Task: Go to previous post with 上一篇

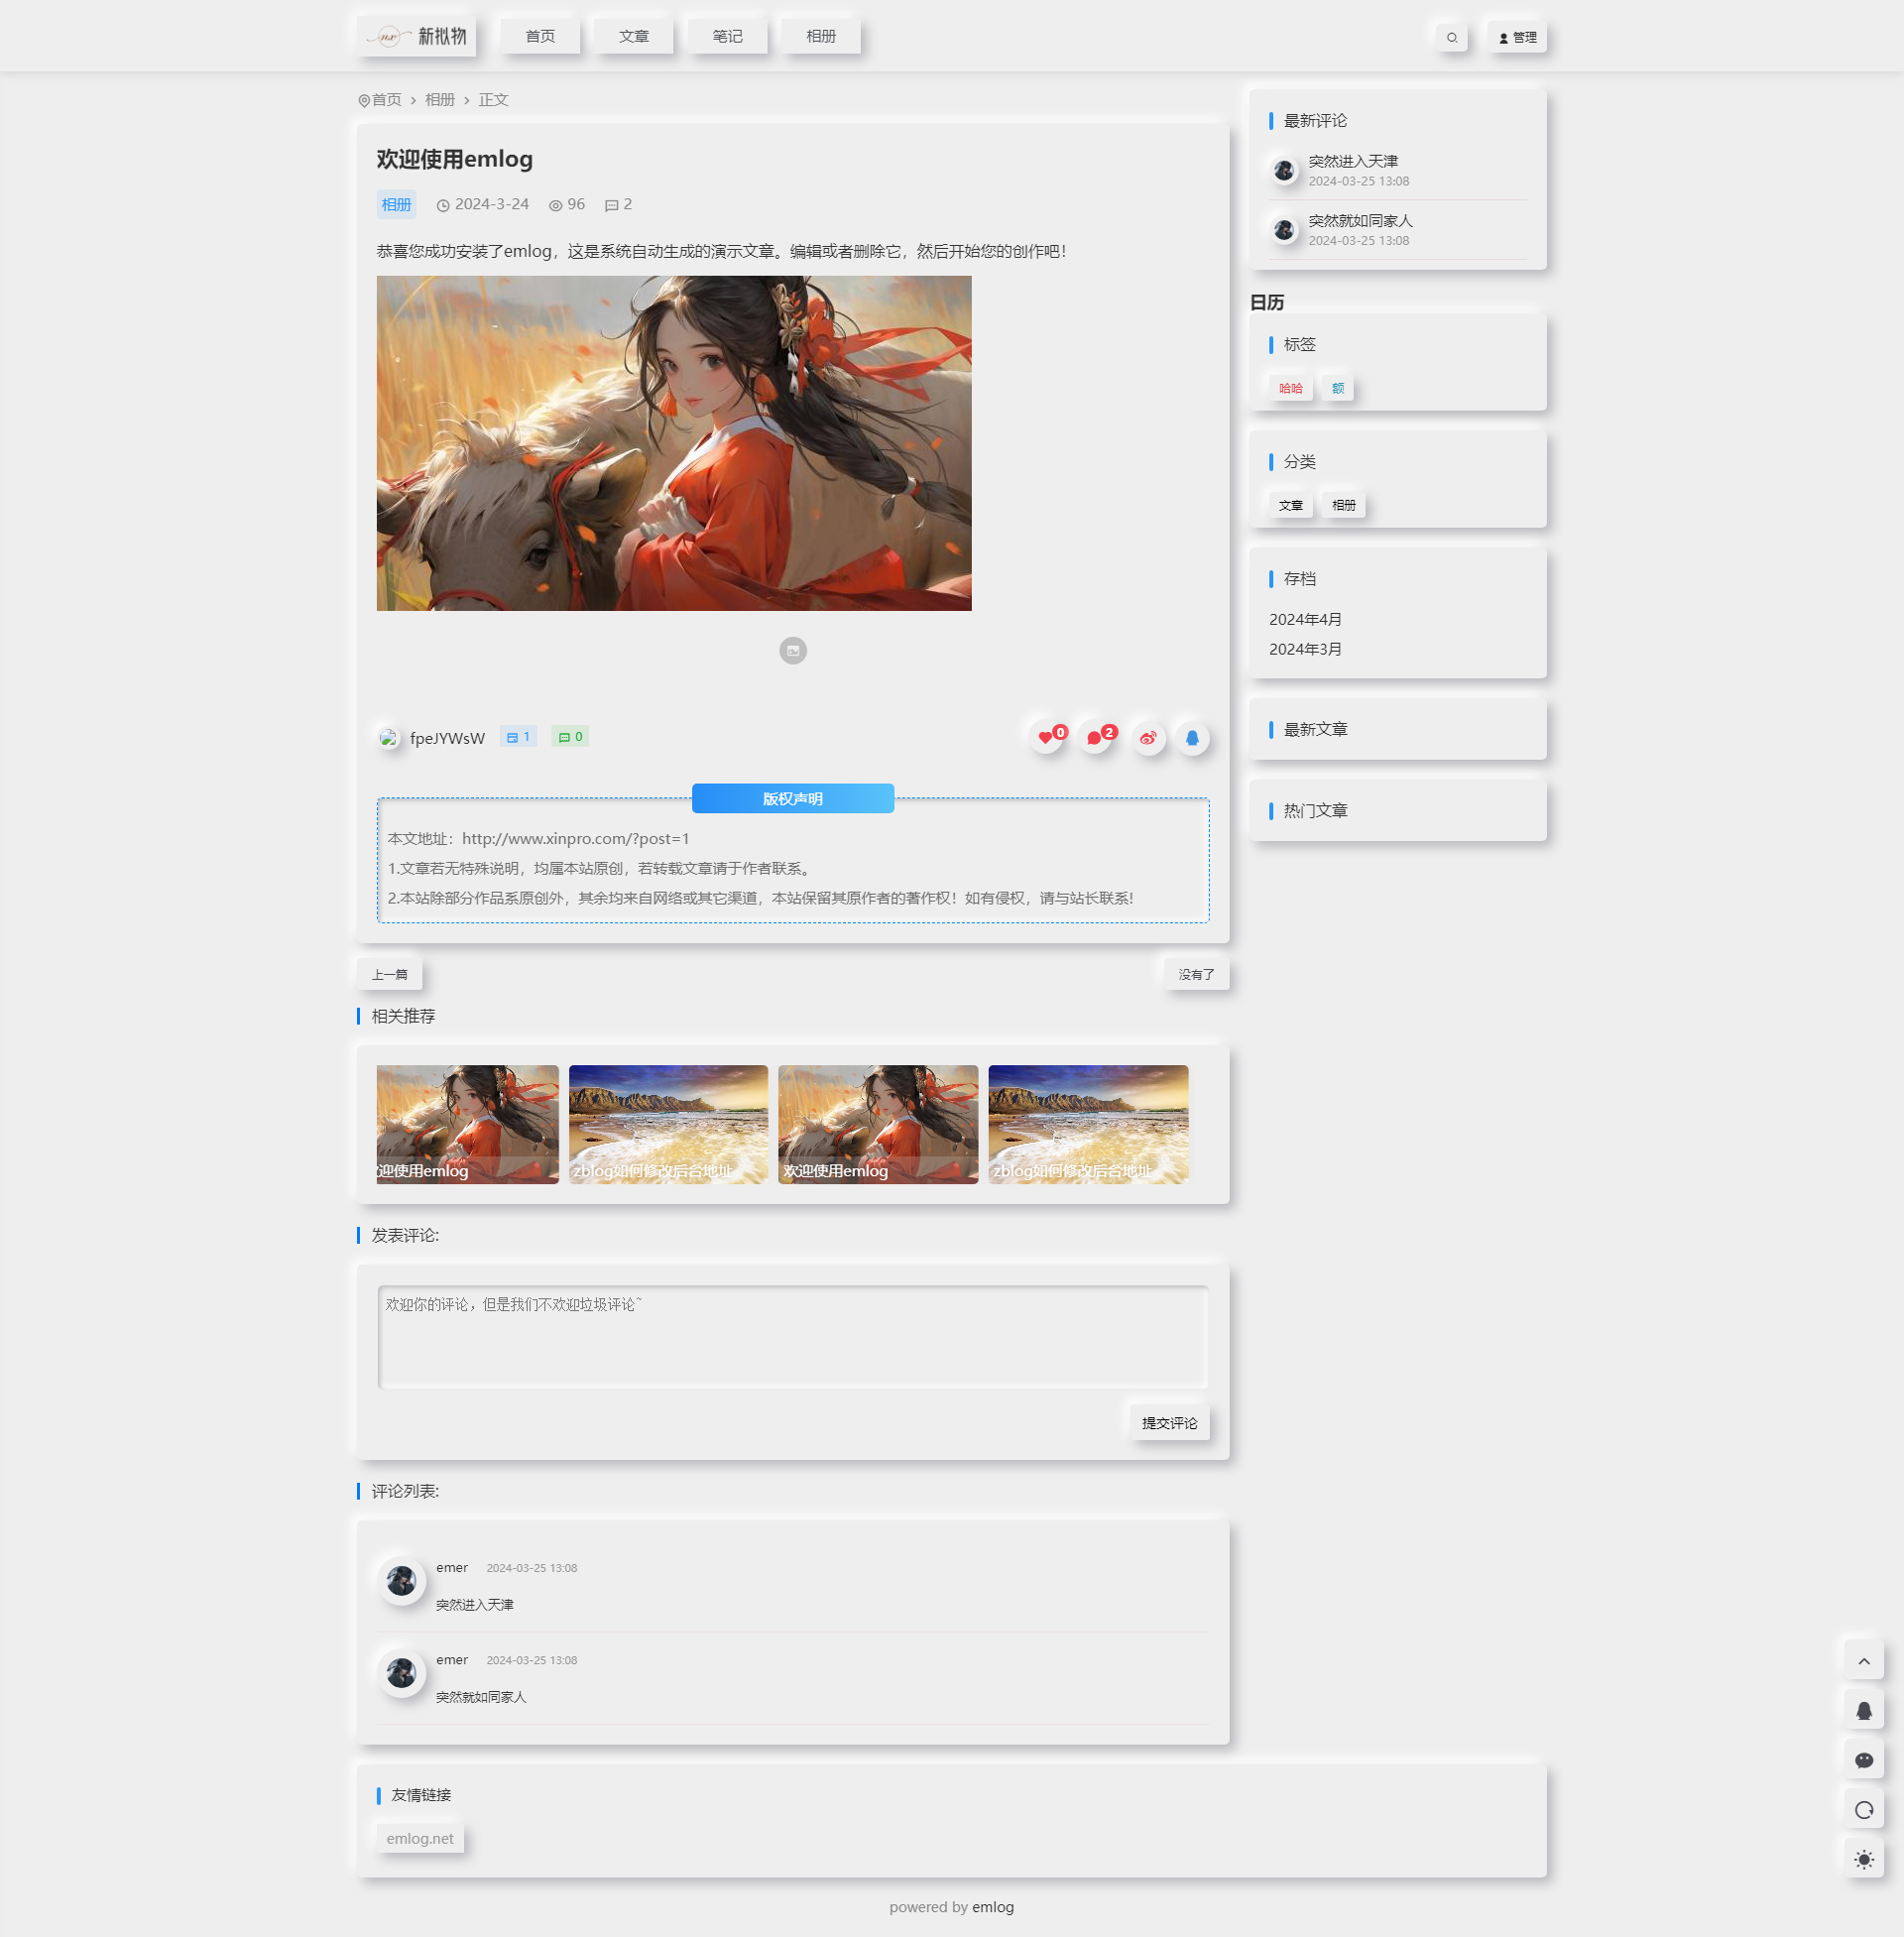Action: pyautogui.click(x=389, y=974)
